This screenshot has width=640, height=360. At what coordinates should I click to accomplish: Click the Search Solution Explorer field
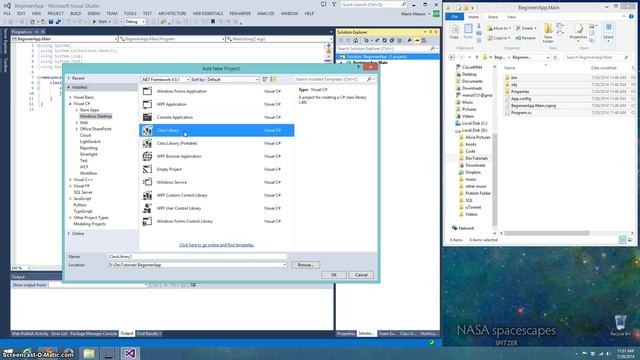[x=387, y=48]
